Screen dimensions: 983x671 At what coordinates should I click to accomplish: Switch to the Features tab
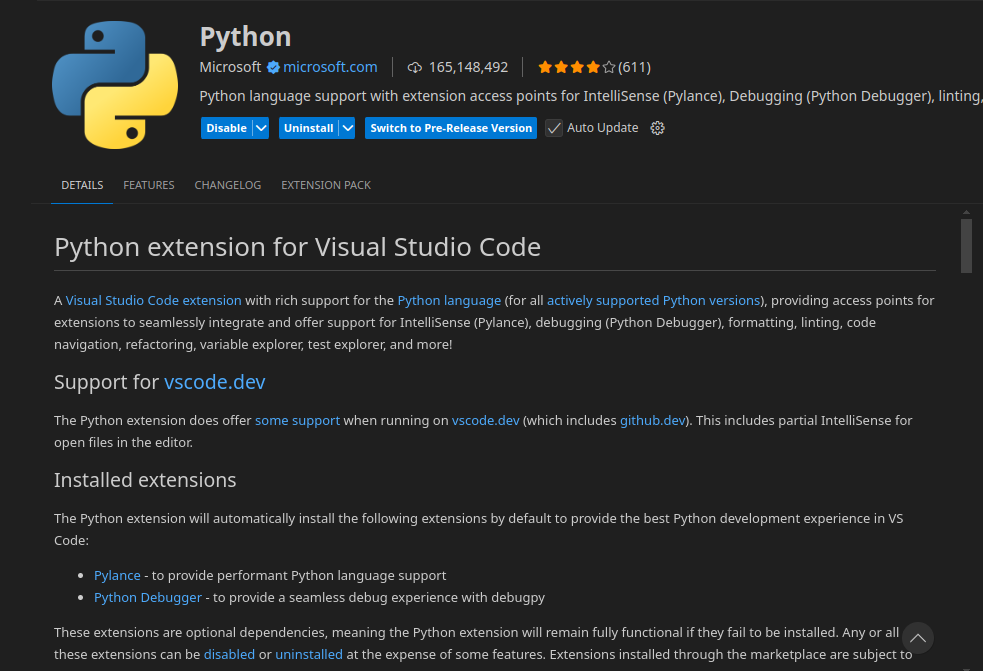[149, 185]
